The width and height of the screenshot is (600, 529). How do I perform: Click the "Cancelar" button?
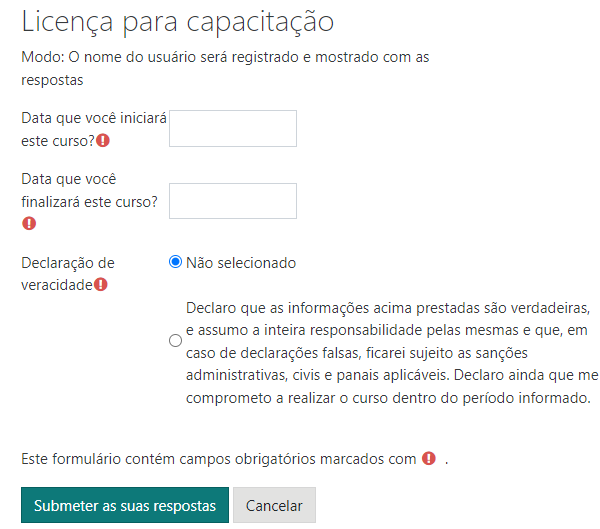274,505
